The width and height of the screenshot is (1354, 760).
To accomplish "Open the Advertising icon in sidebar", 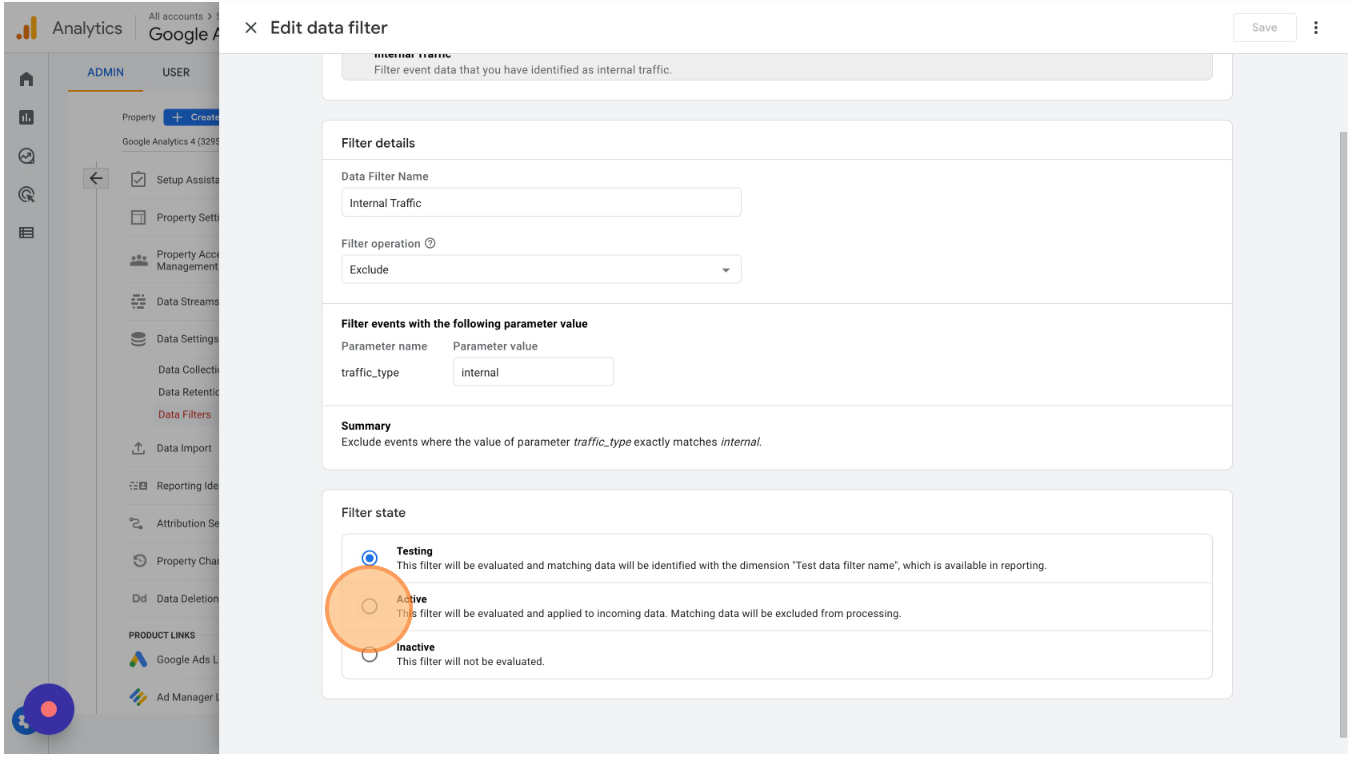I will (27, 195).
